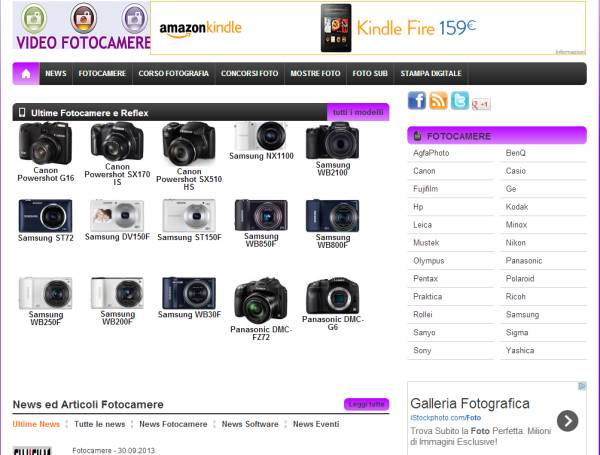Image resolution: width=600 pixels, height=455 pixels.
Task: Select the 'News Eventi' tab
Action: click(x=316, y=424)
